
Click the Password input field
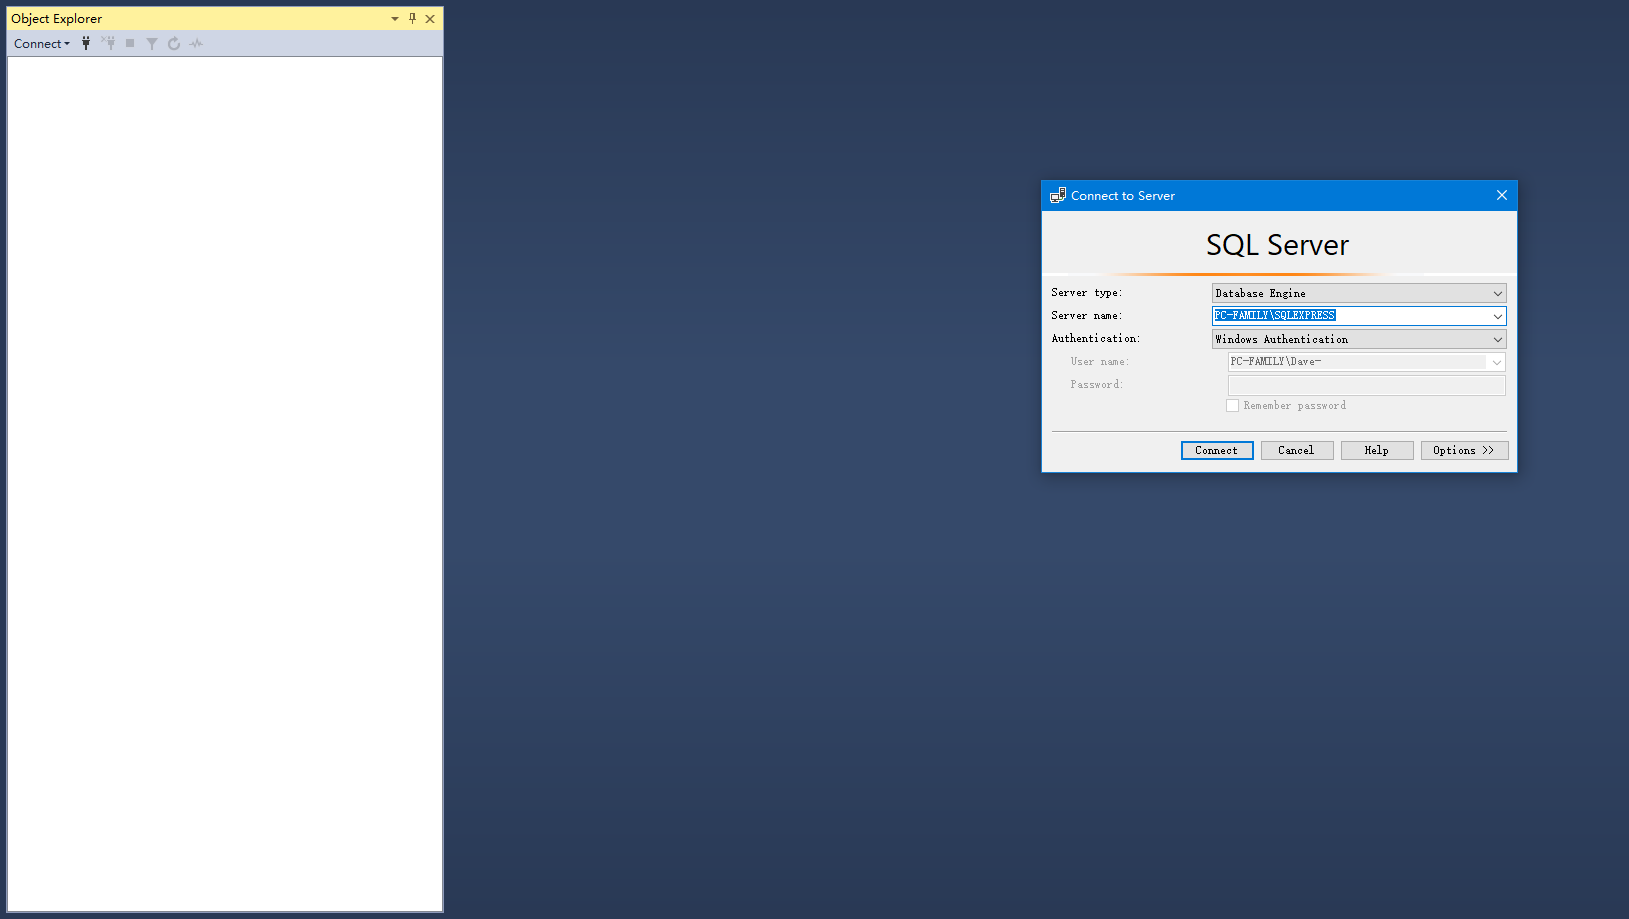click(1366, 385)
